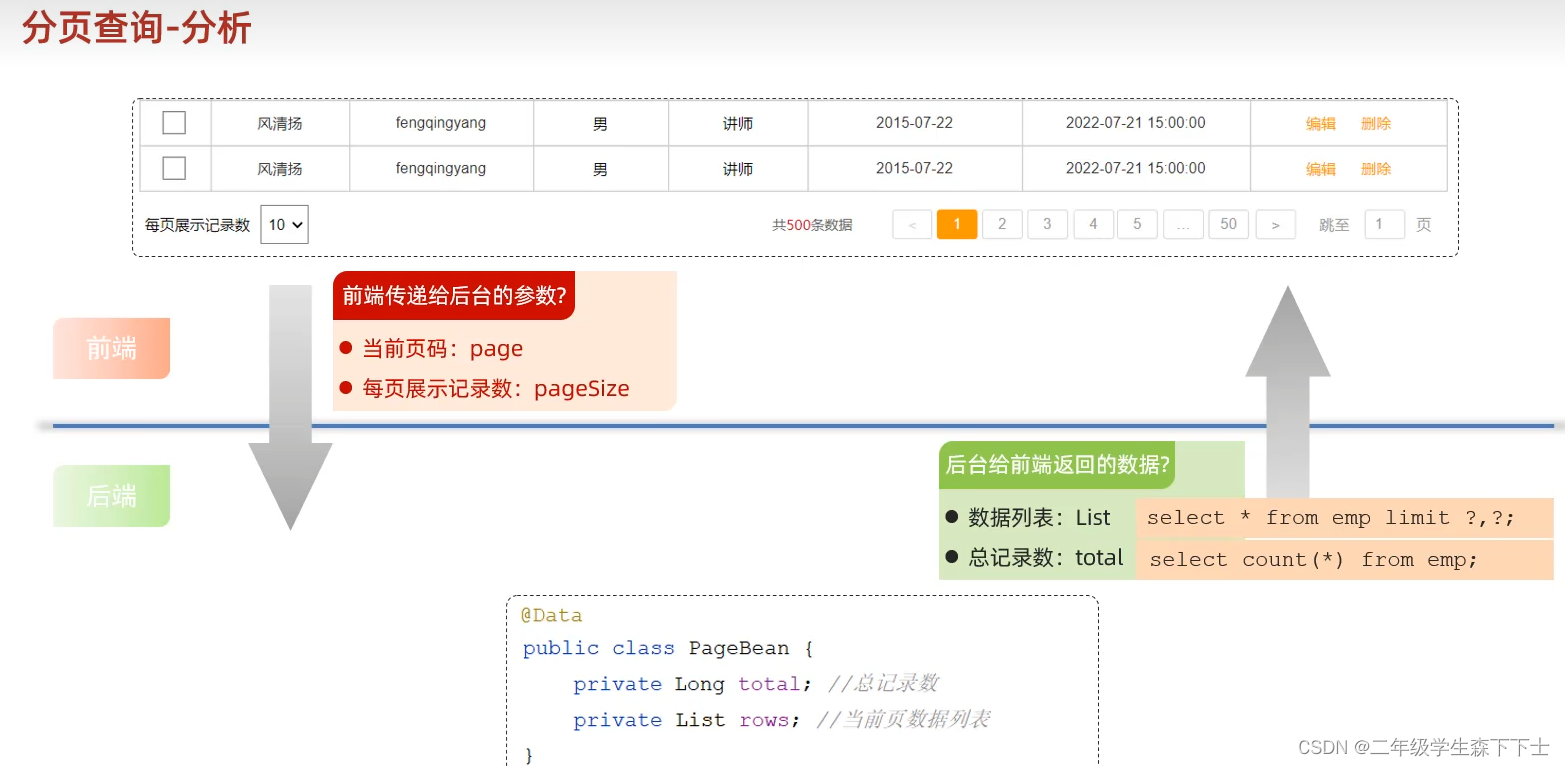Jump to page 3 in pagination
This screenshot has width=1565, height=766.
coord(1047,224)
